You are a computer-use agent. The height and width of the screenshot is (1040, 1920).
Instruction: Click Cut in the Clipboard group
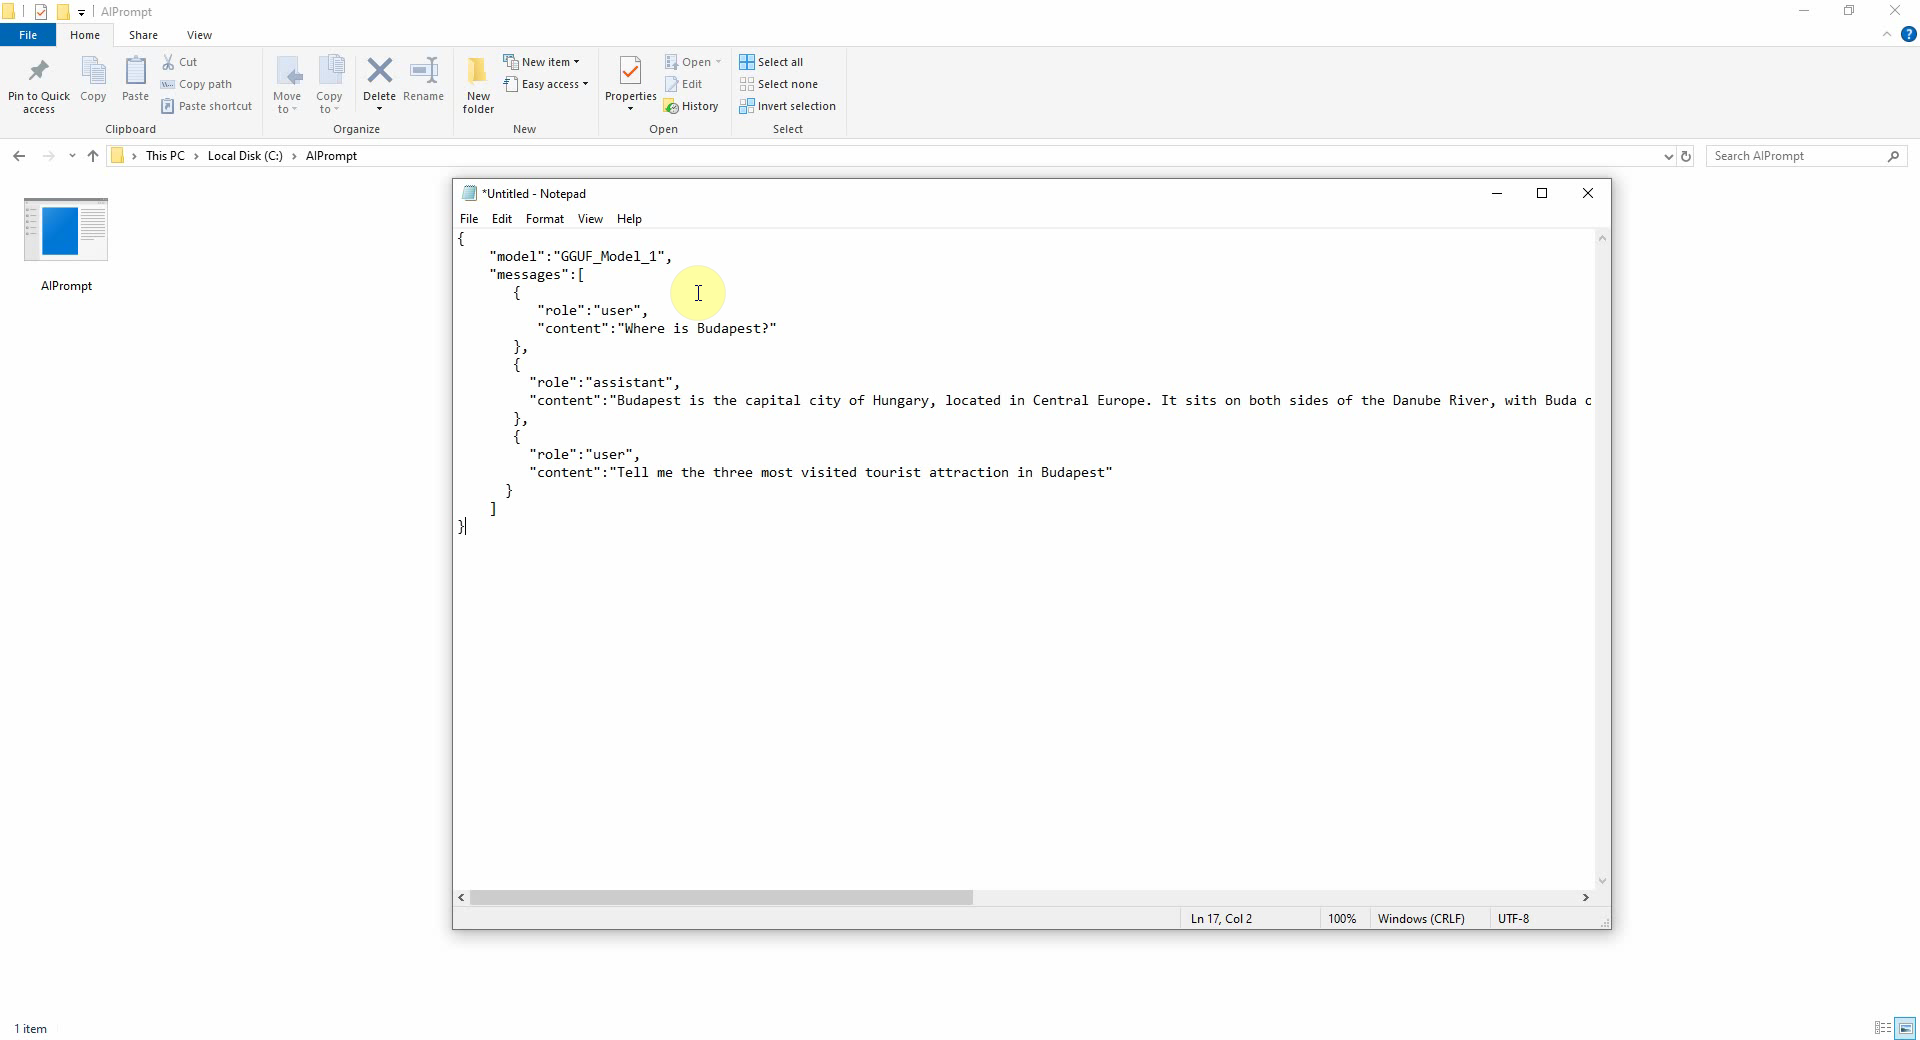[180, 62]
